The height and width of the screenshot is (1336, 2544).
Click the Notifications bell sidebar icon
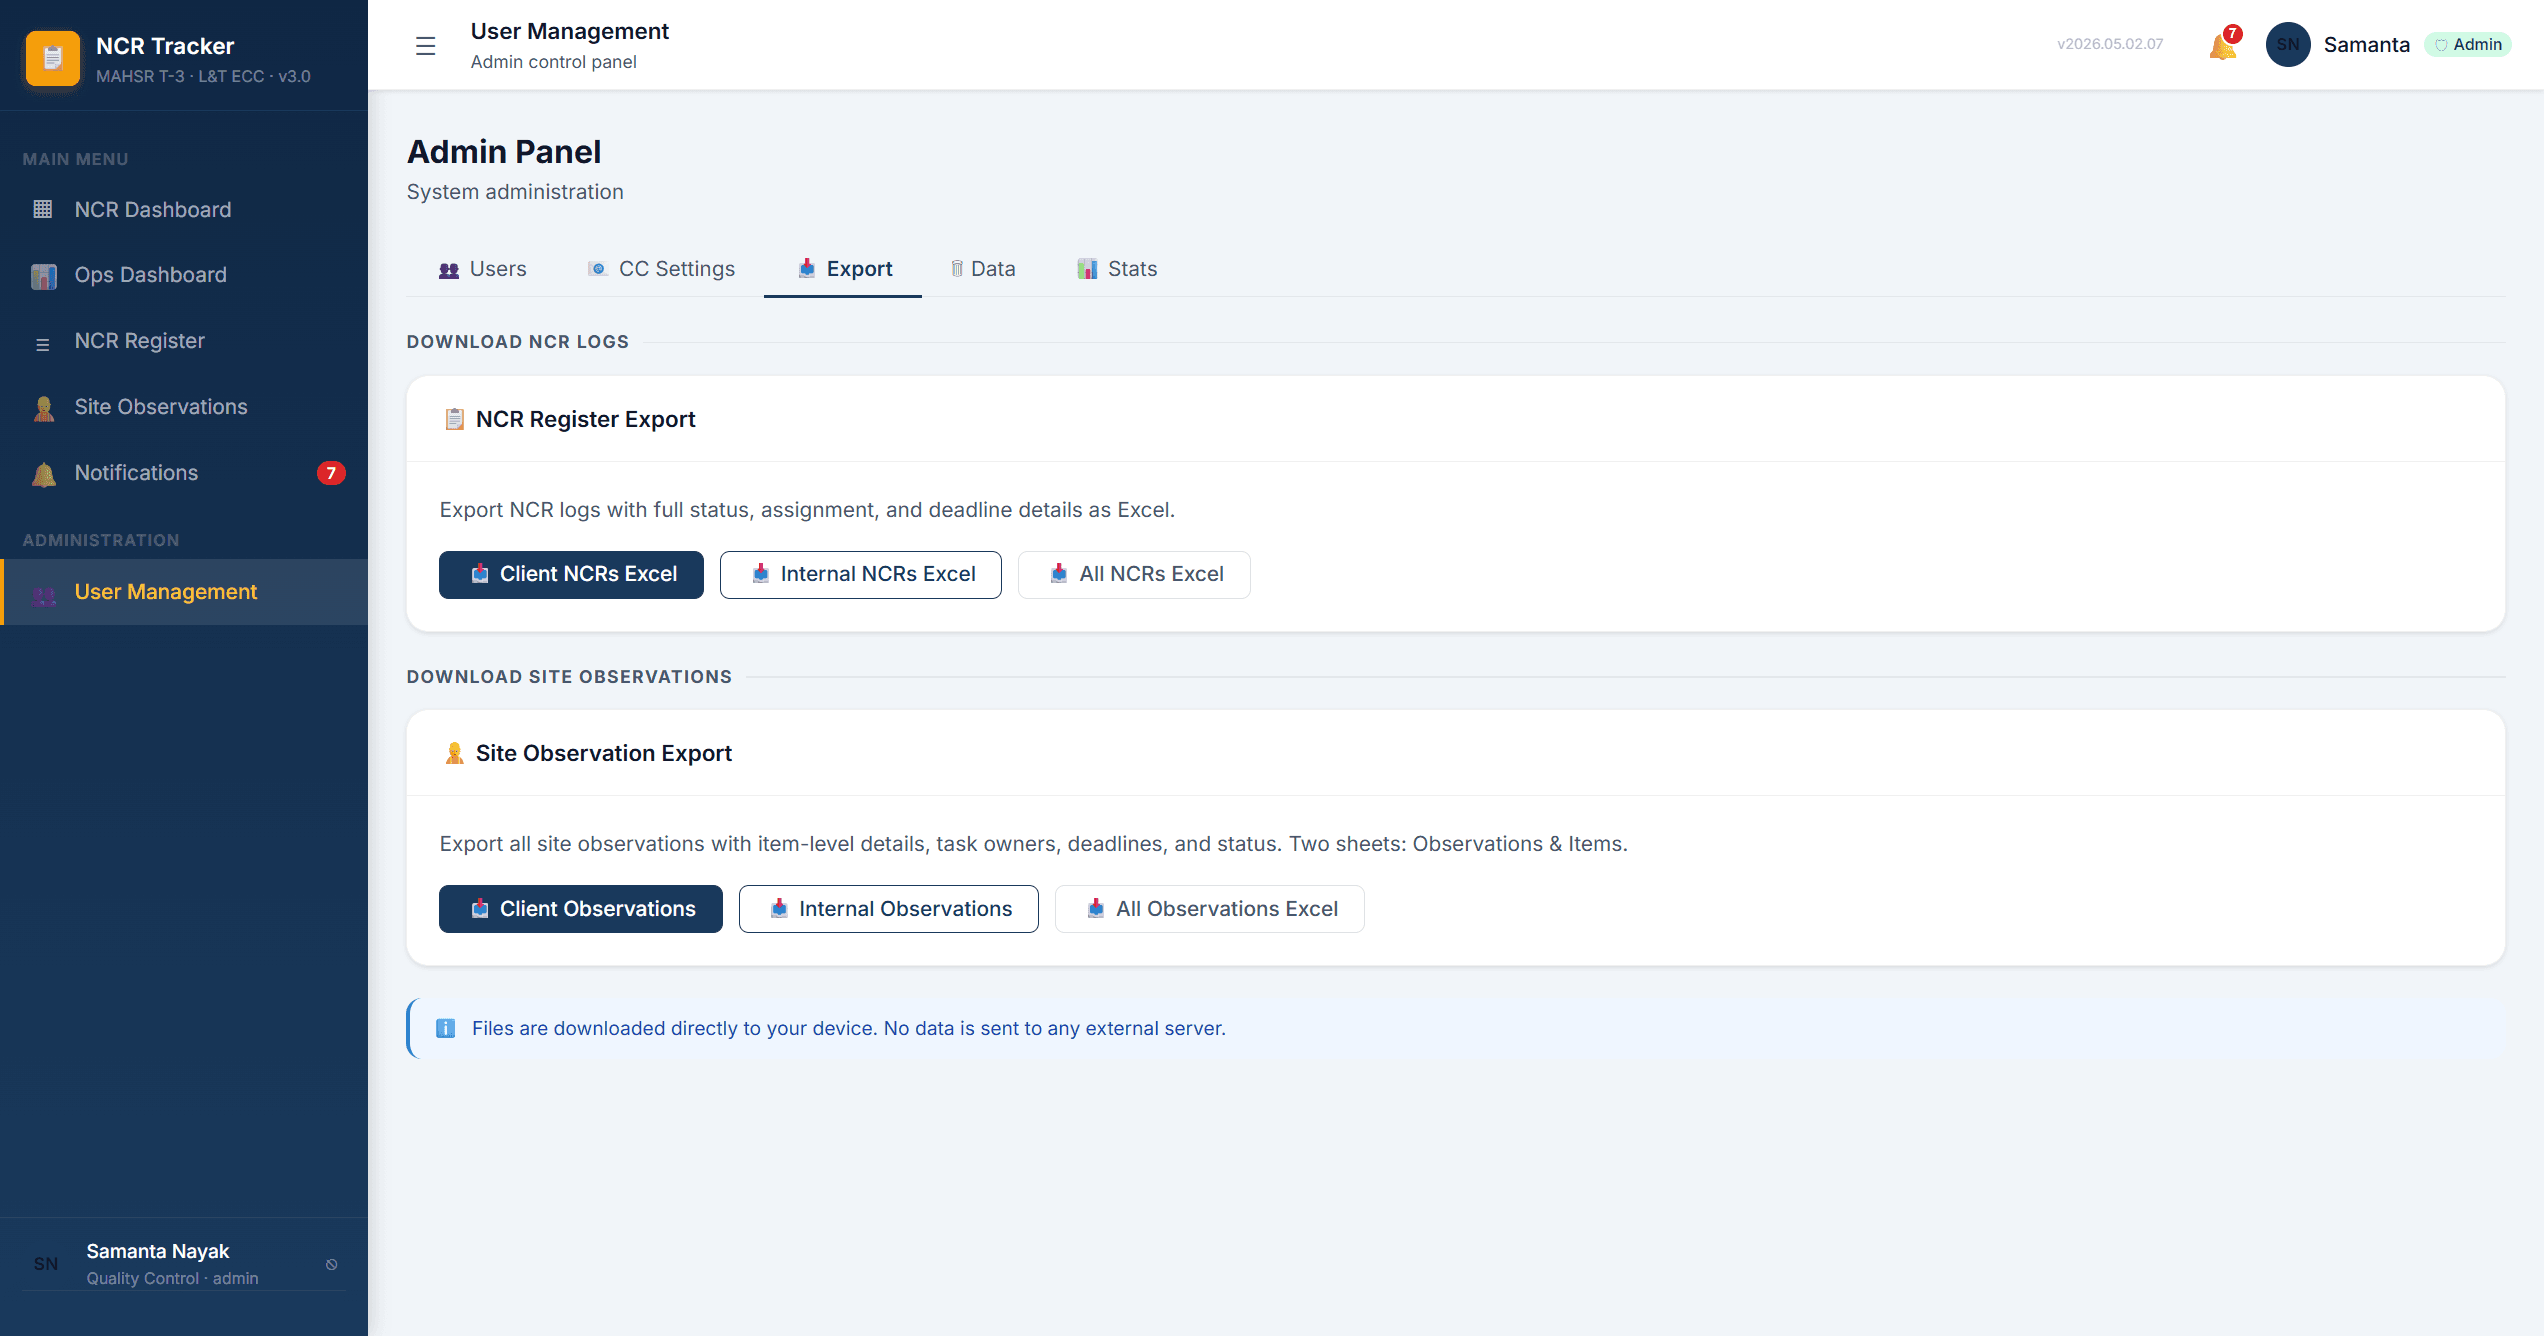click(43, 474)
